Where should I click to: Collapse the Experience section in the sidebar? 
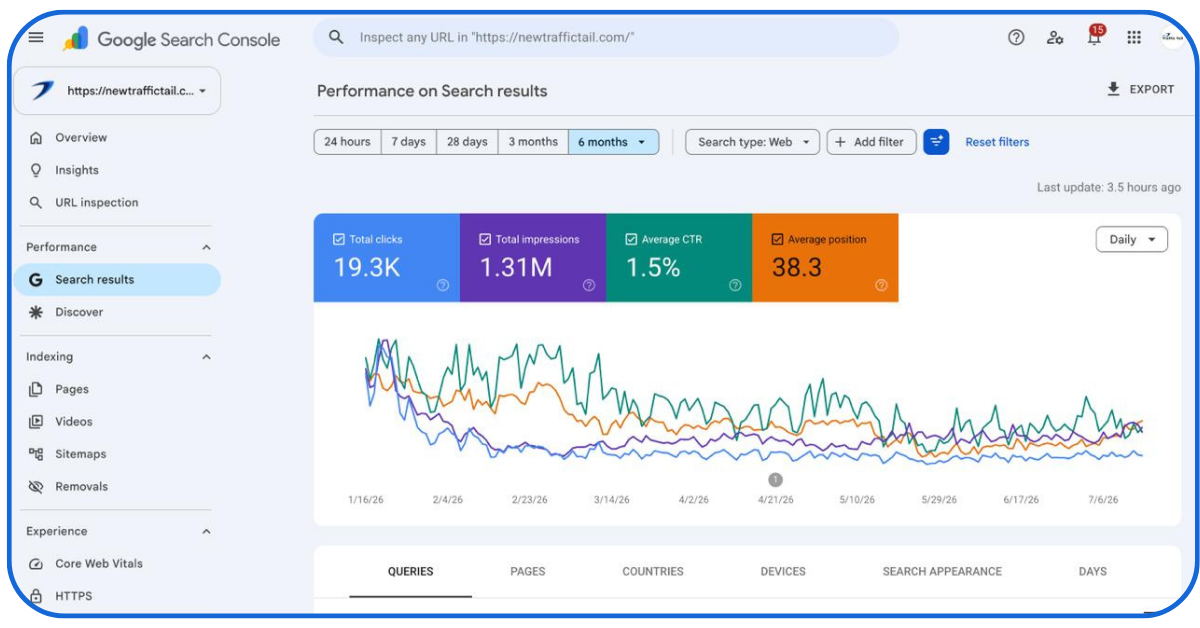206,532
